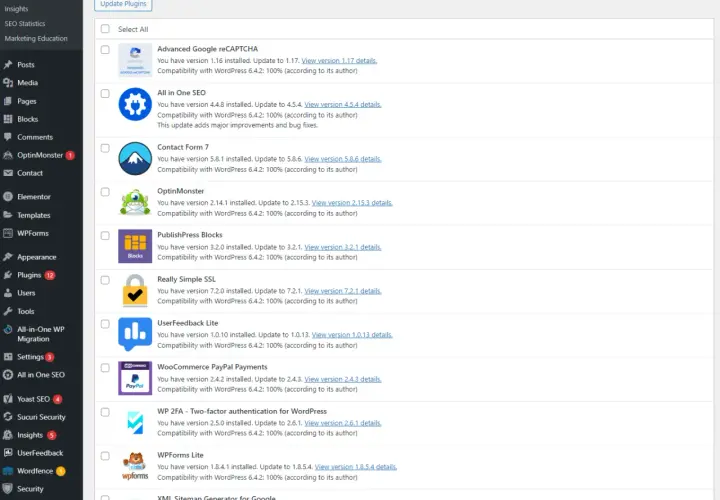This screenshot has width=720, height=500.
Task: Check the Really Simple SSL checkbox
Action: pyautogui.click(x=105, y=280)
